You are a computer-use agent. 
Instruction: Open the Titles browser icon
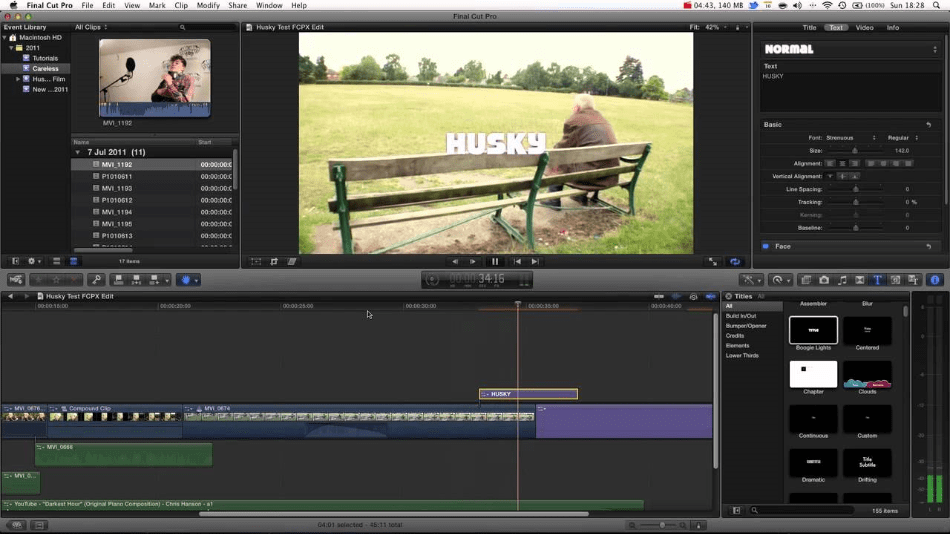877,279
